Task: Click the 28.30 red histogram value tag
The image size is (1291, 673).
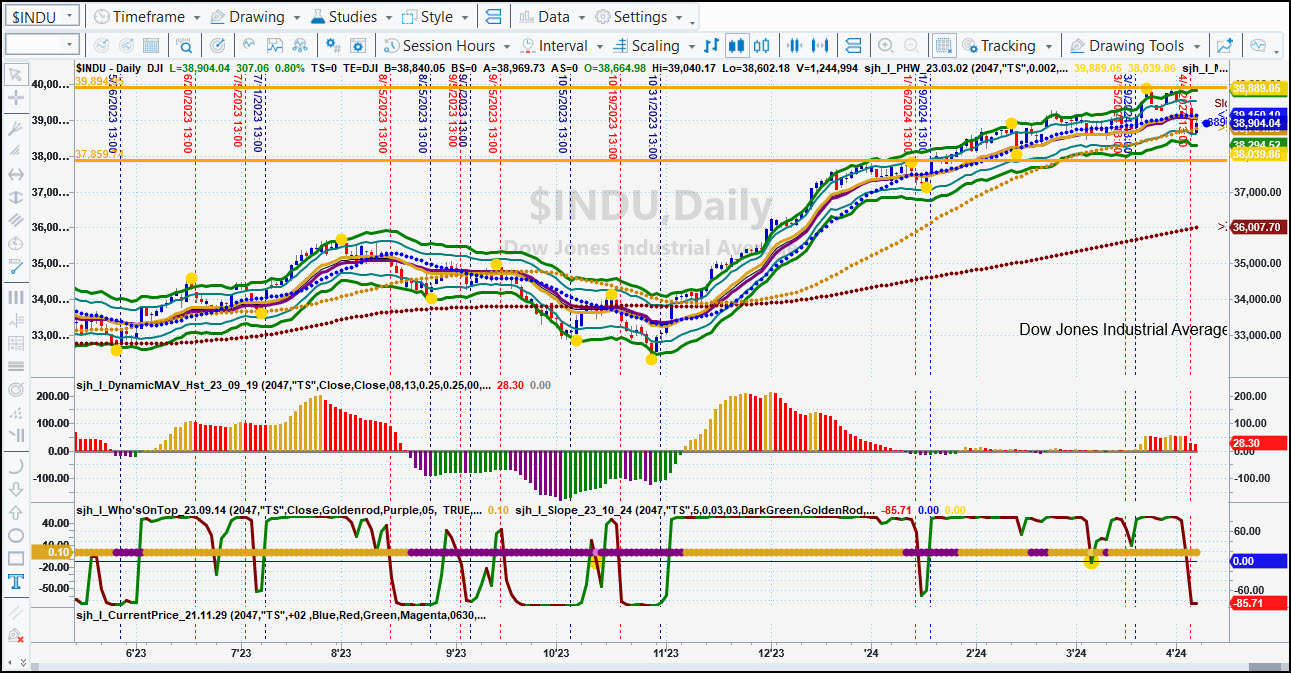Action: pyautogui.click(x=1258, y=443)
